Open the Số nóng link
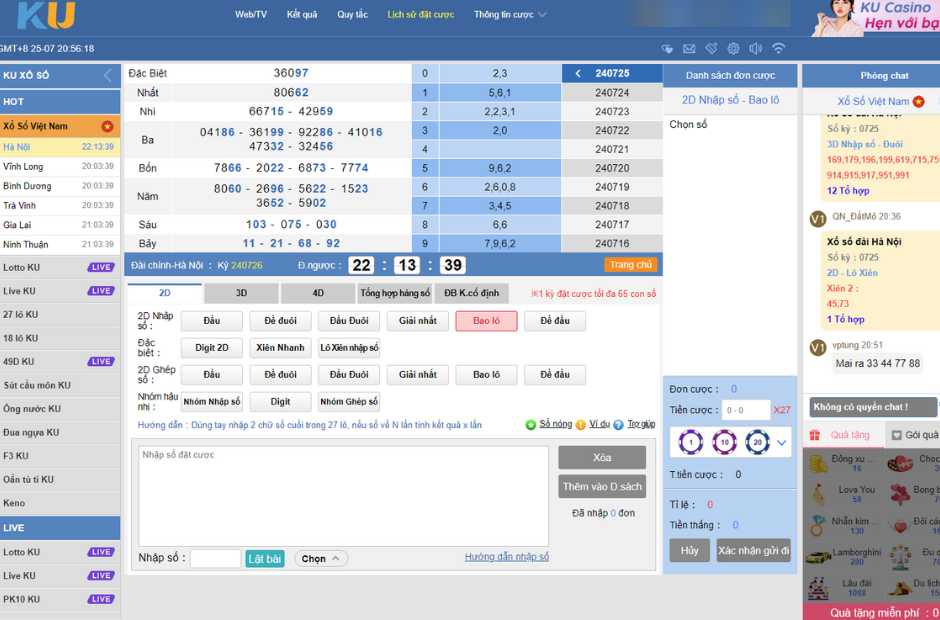 (x=555, y=424)
